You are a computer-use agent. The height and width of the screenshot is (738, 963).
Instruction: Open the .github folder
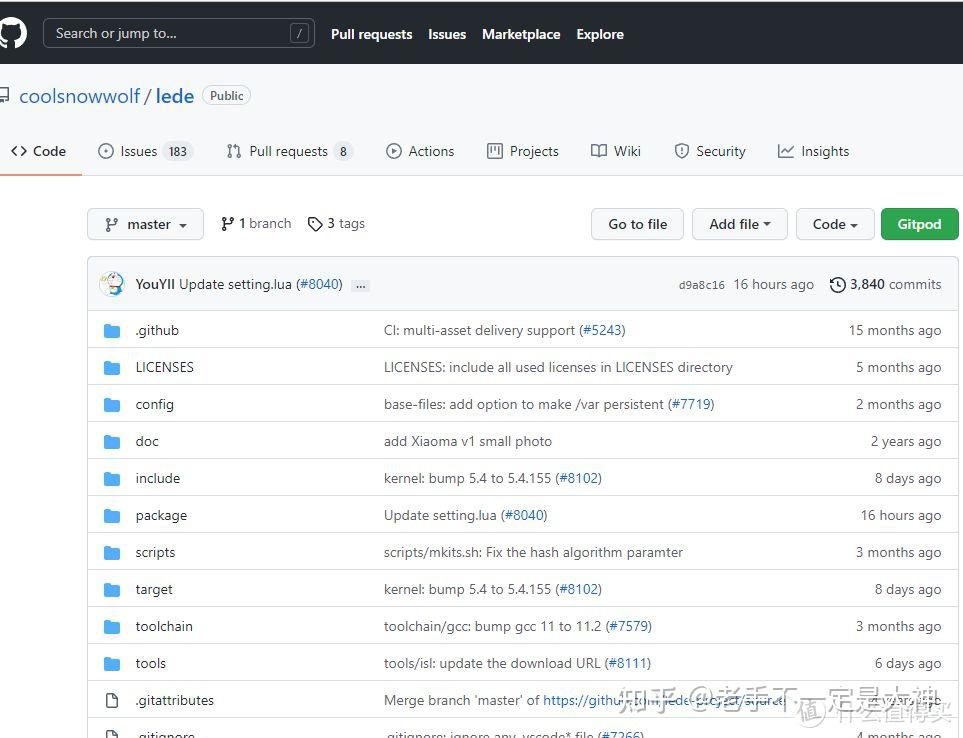[x=157, y=330]
